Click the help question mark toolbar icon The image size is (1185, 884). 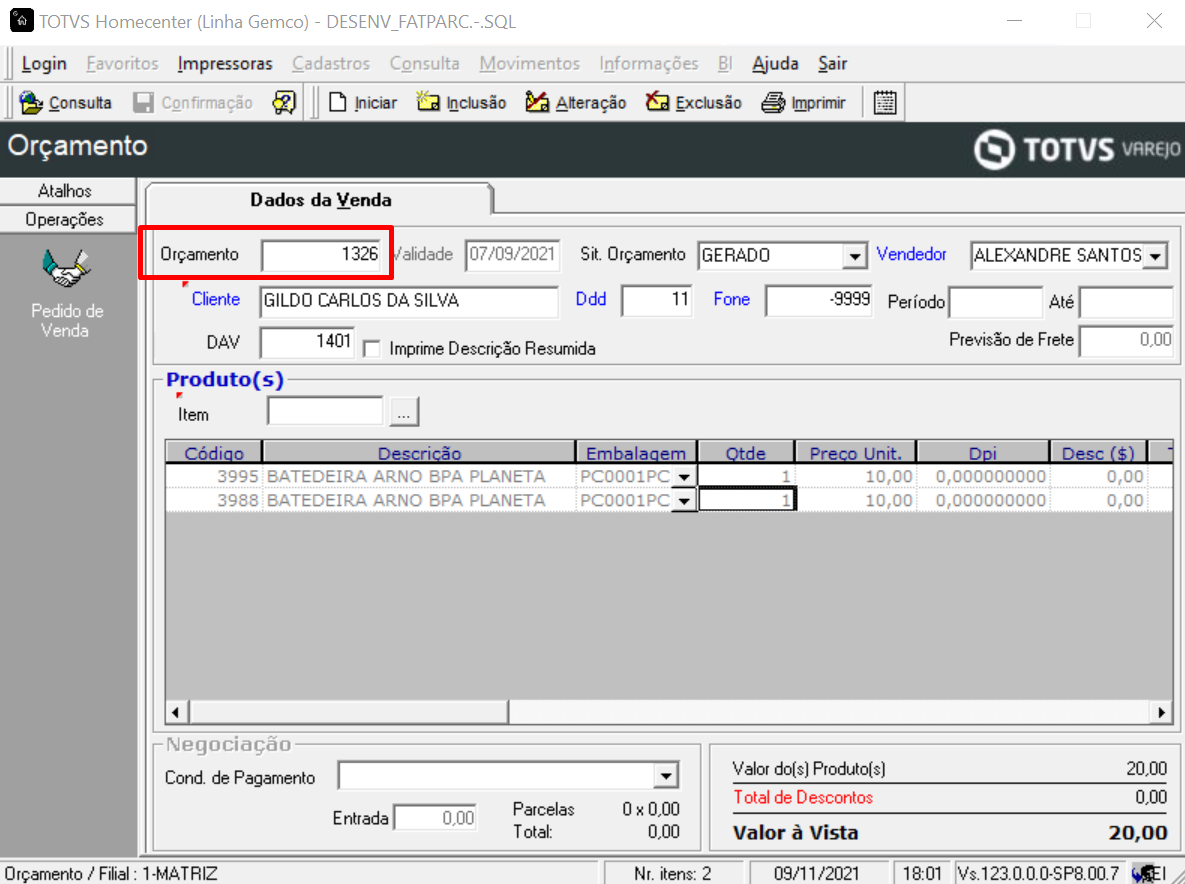[284, 103]
